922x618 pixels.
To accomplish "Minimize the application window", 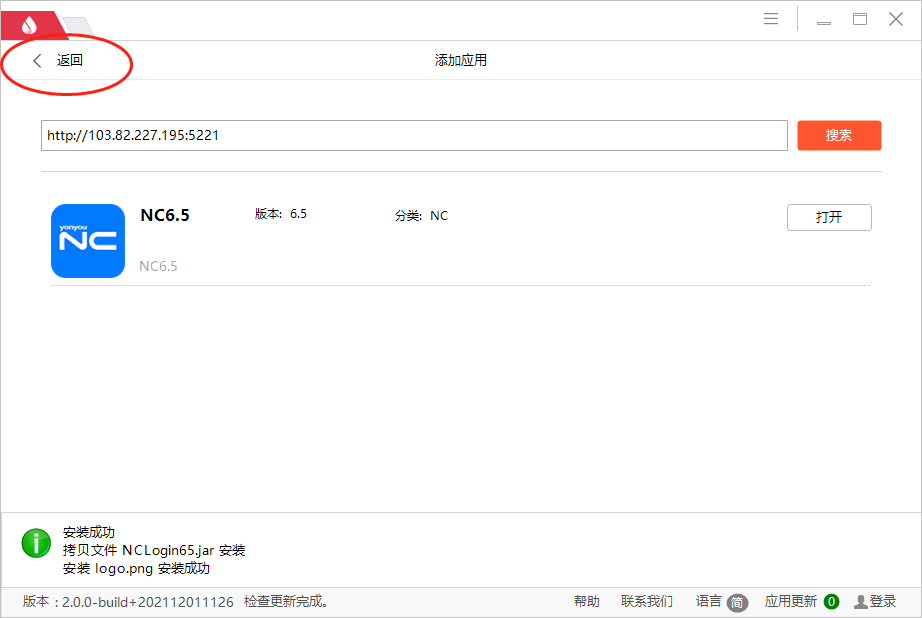I will [x=824, y=23].
